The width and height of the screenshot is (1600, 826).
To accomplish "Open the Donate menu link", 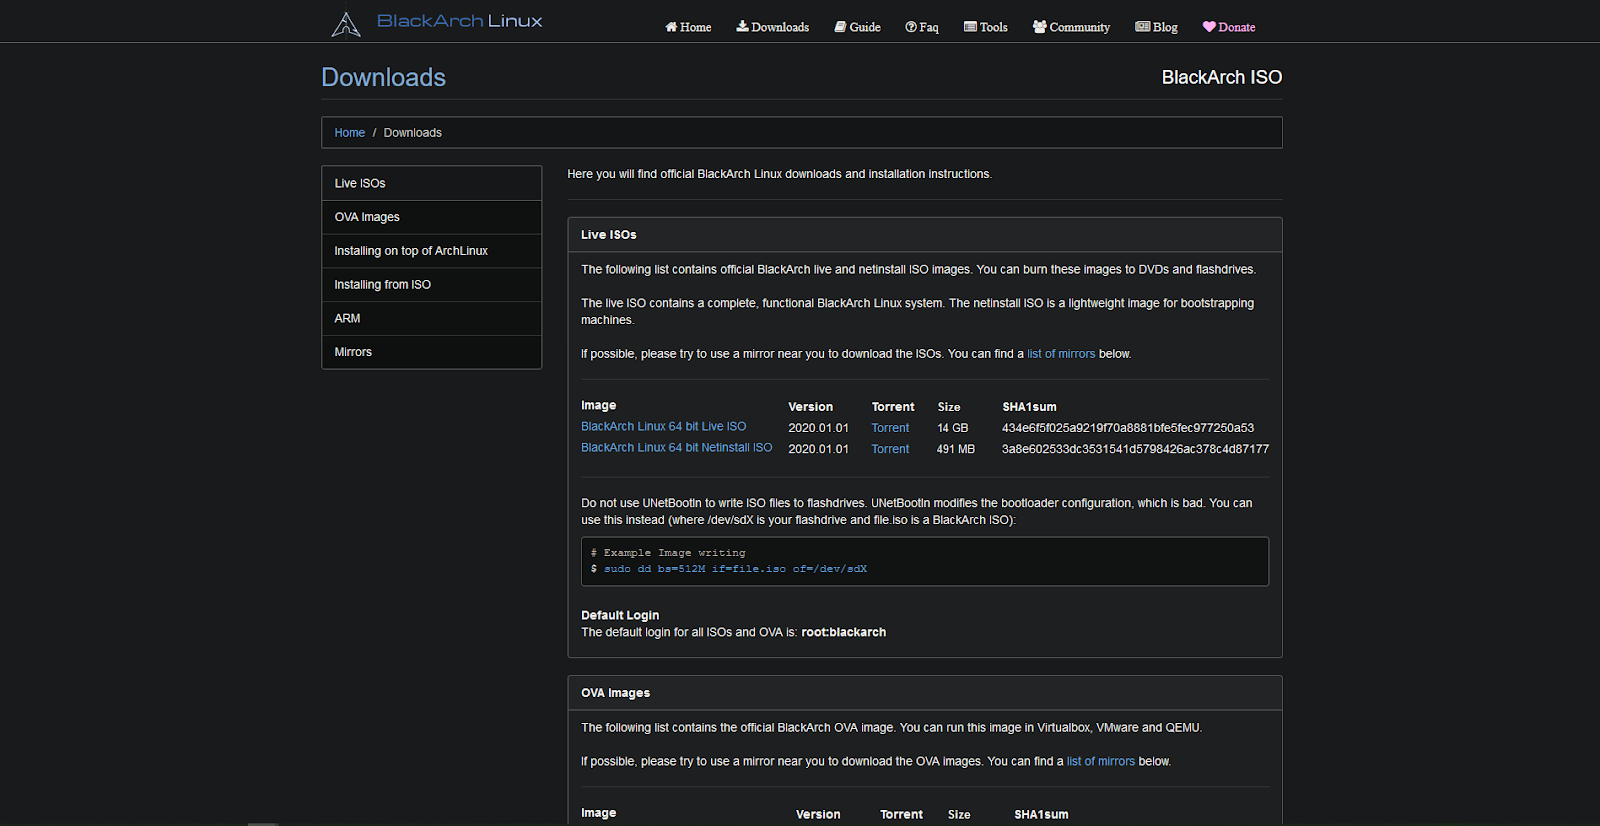I will tap(1229, 27).
